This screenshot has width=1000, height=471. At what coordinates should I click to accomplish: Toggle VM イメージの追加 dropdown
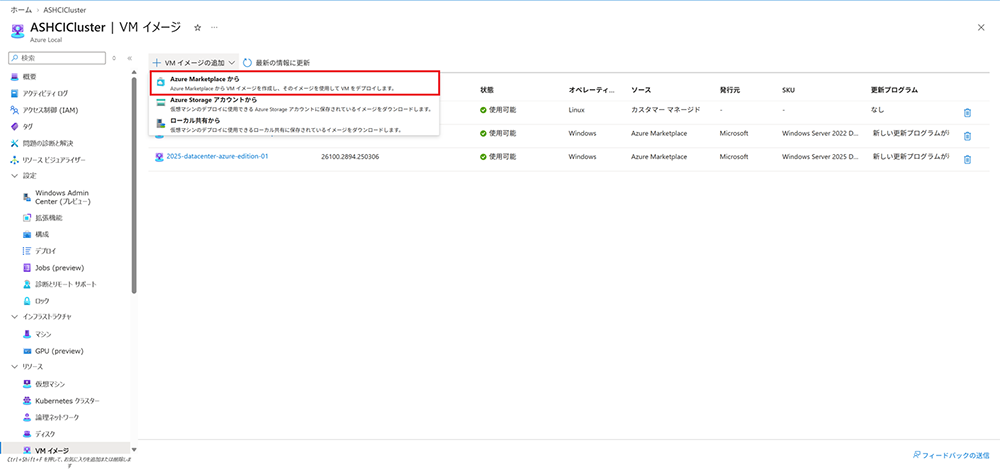click(x=194, y=62)
